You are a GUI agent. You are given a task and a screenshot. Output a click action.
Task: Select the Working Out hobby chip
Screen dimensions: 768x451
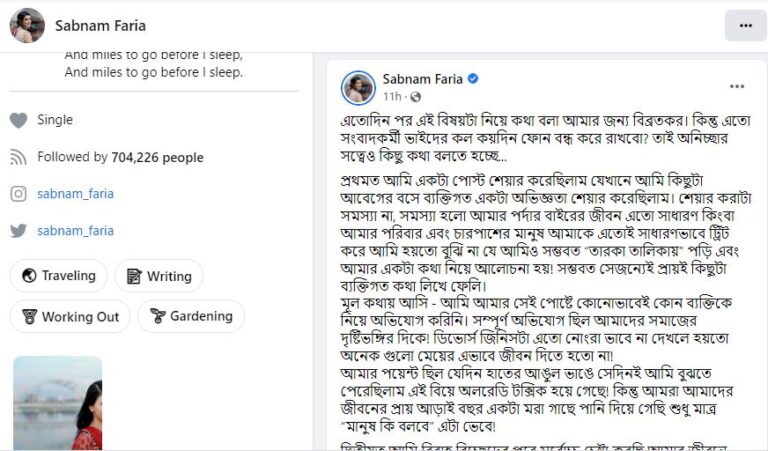point(70,317)
